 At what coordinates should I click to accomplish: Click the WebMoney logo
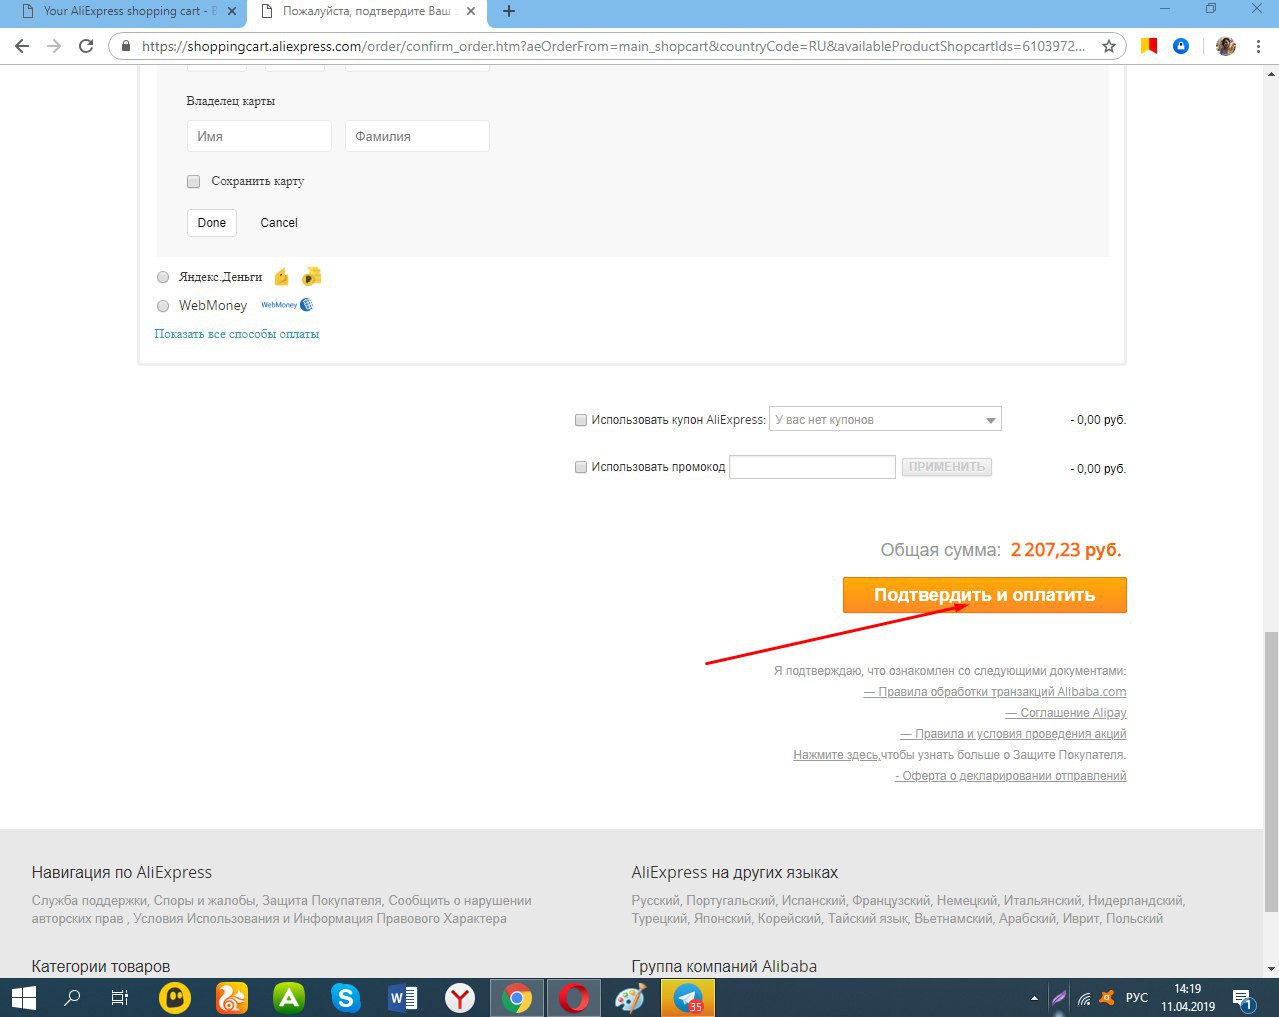click(287, 305)
